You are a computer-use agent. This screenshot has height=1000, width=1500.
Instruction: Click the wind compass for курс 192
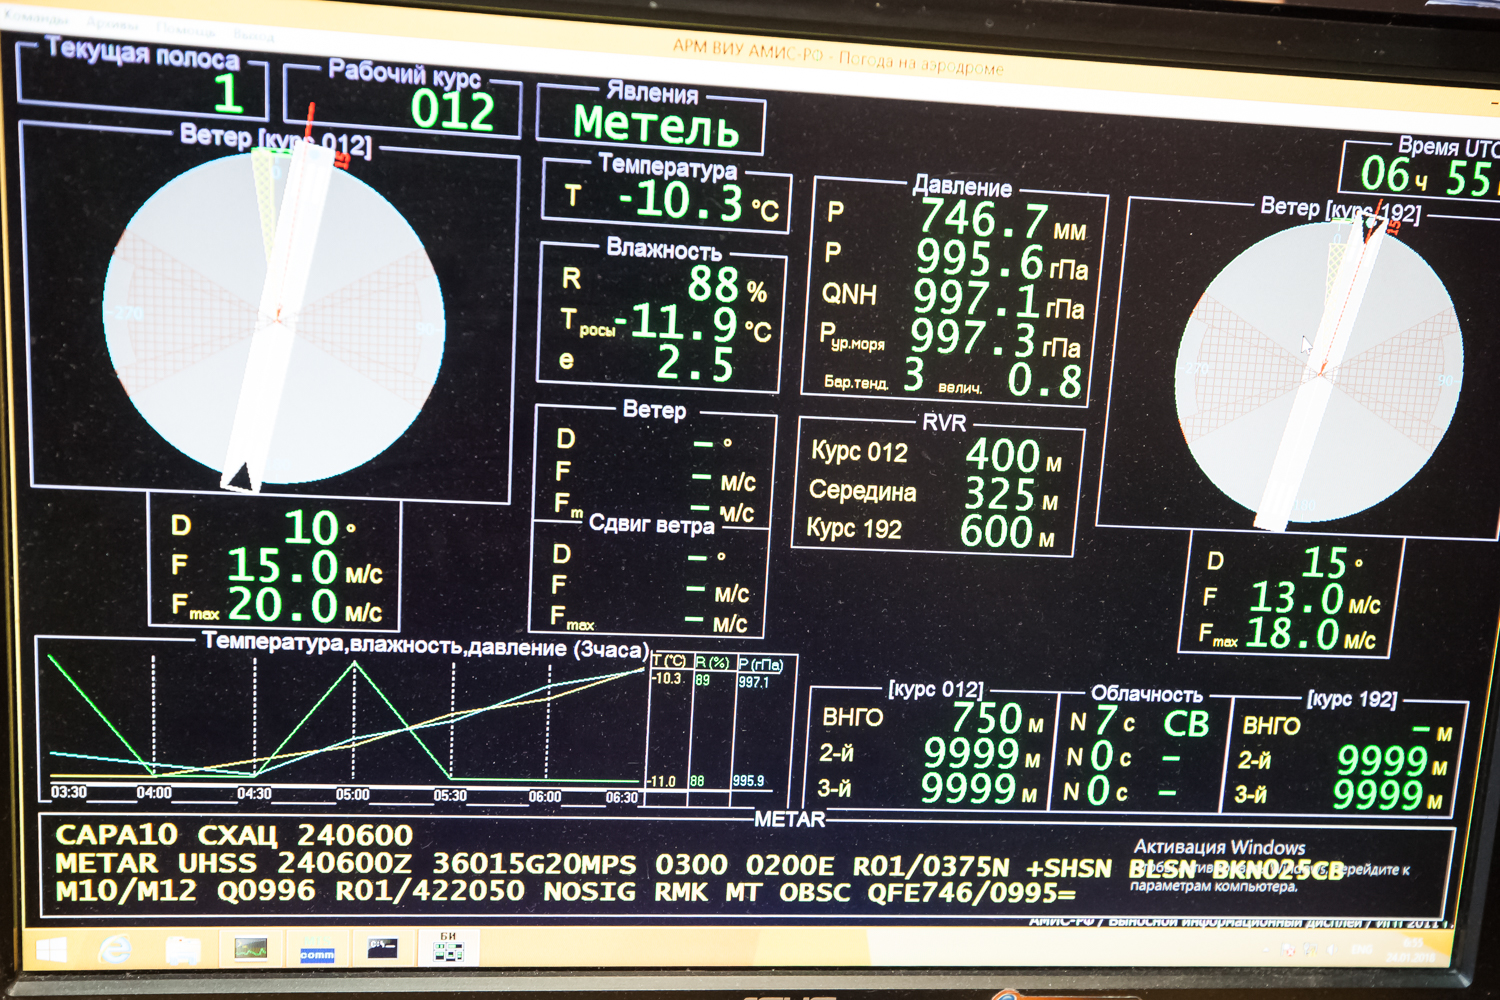point(1320,370)
